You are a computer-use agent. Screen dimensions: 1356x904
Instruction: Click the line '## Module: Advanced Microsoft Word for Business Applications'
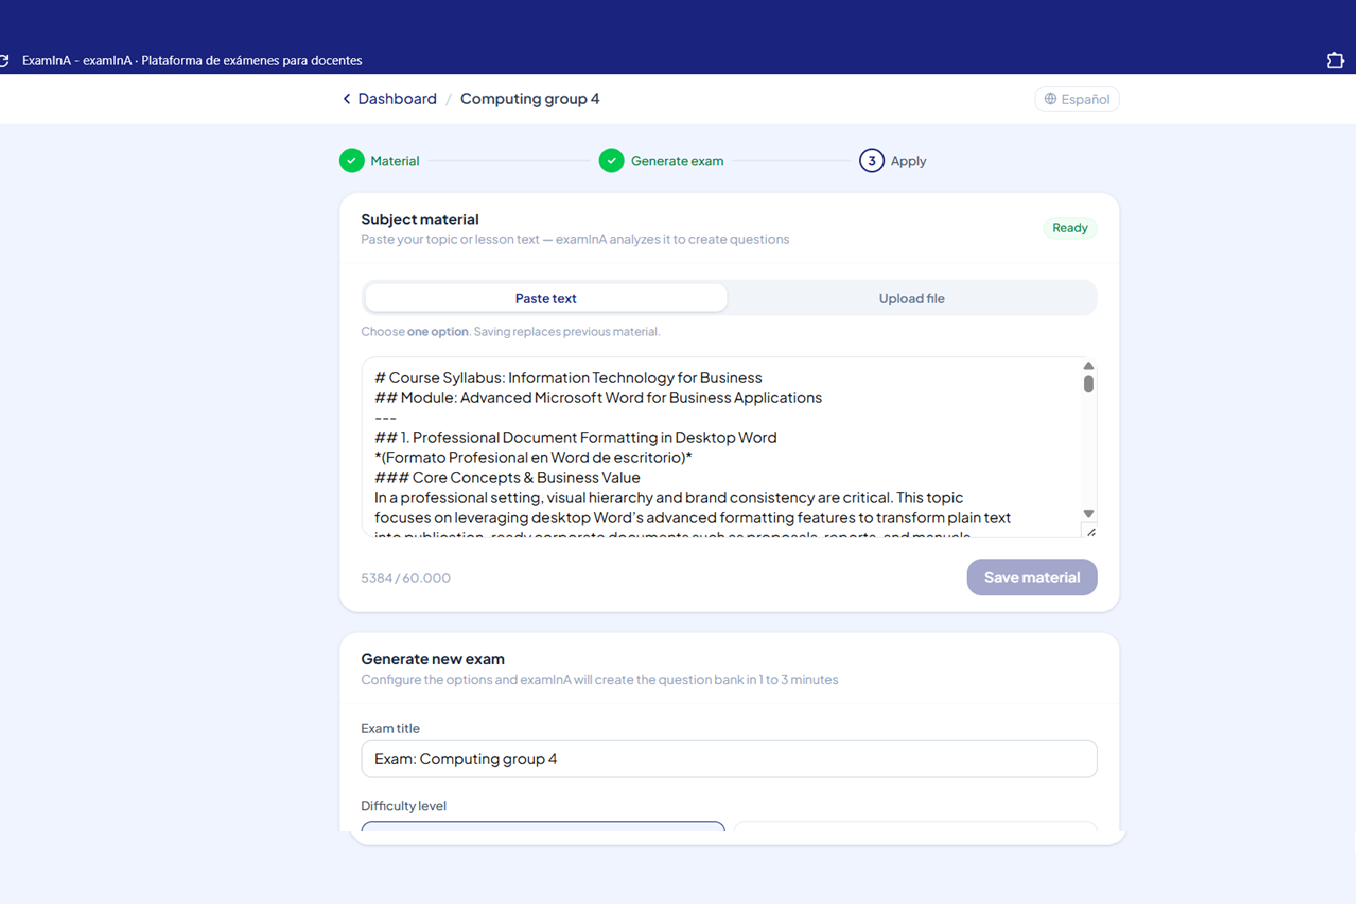point(598,398)
